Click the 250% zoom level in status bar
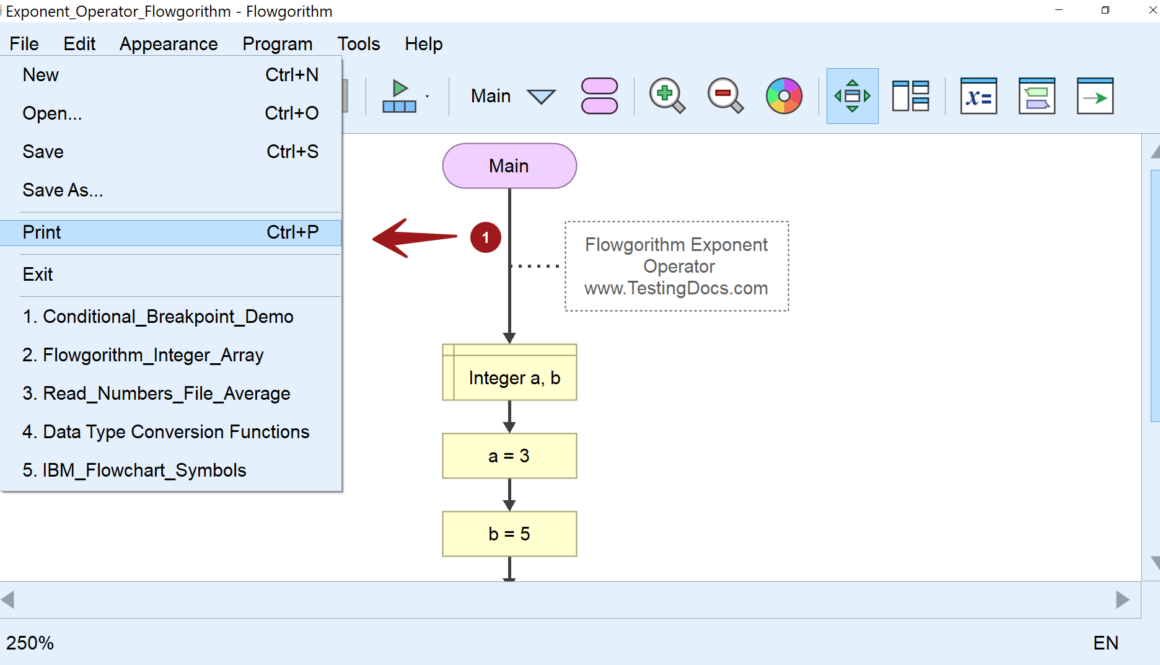The image size is (1160, 665). tap(30, 643)
